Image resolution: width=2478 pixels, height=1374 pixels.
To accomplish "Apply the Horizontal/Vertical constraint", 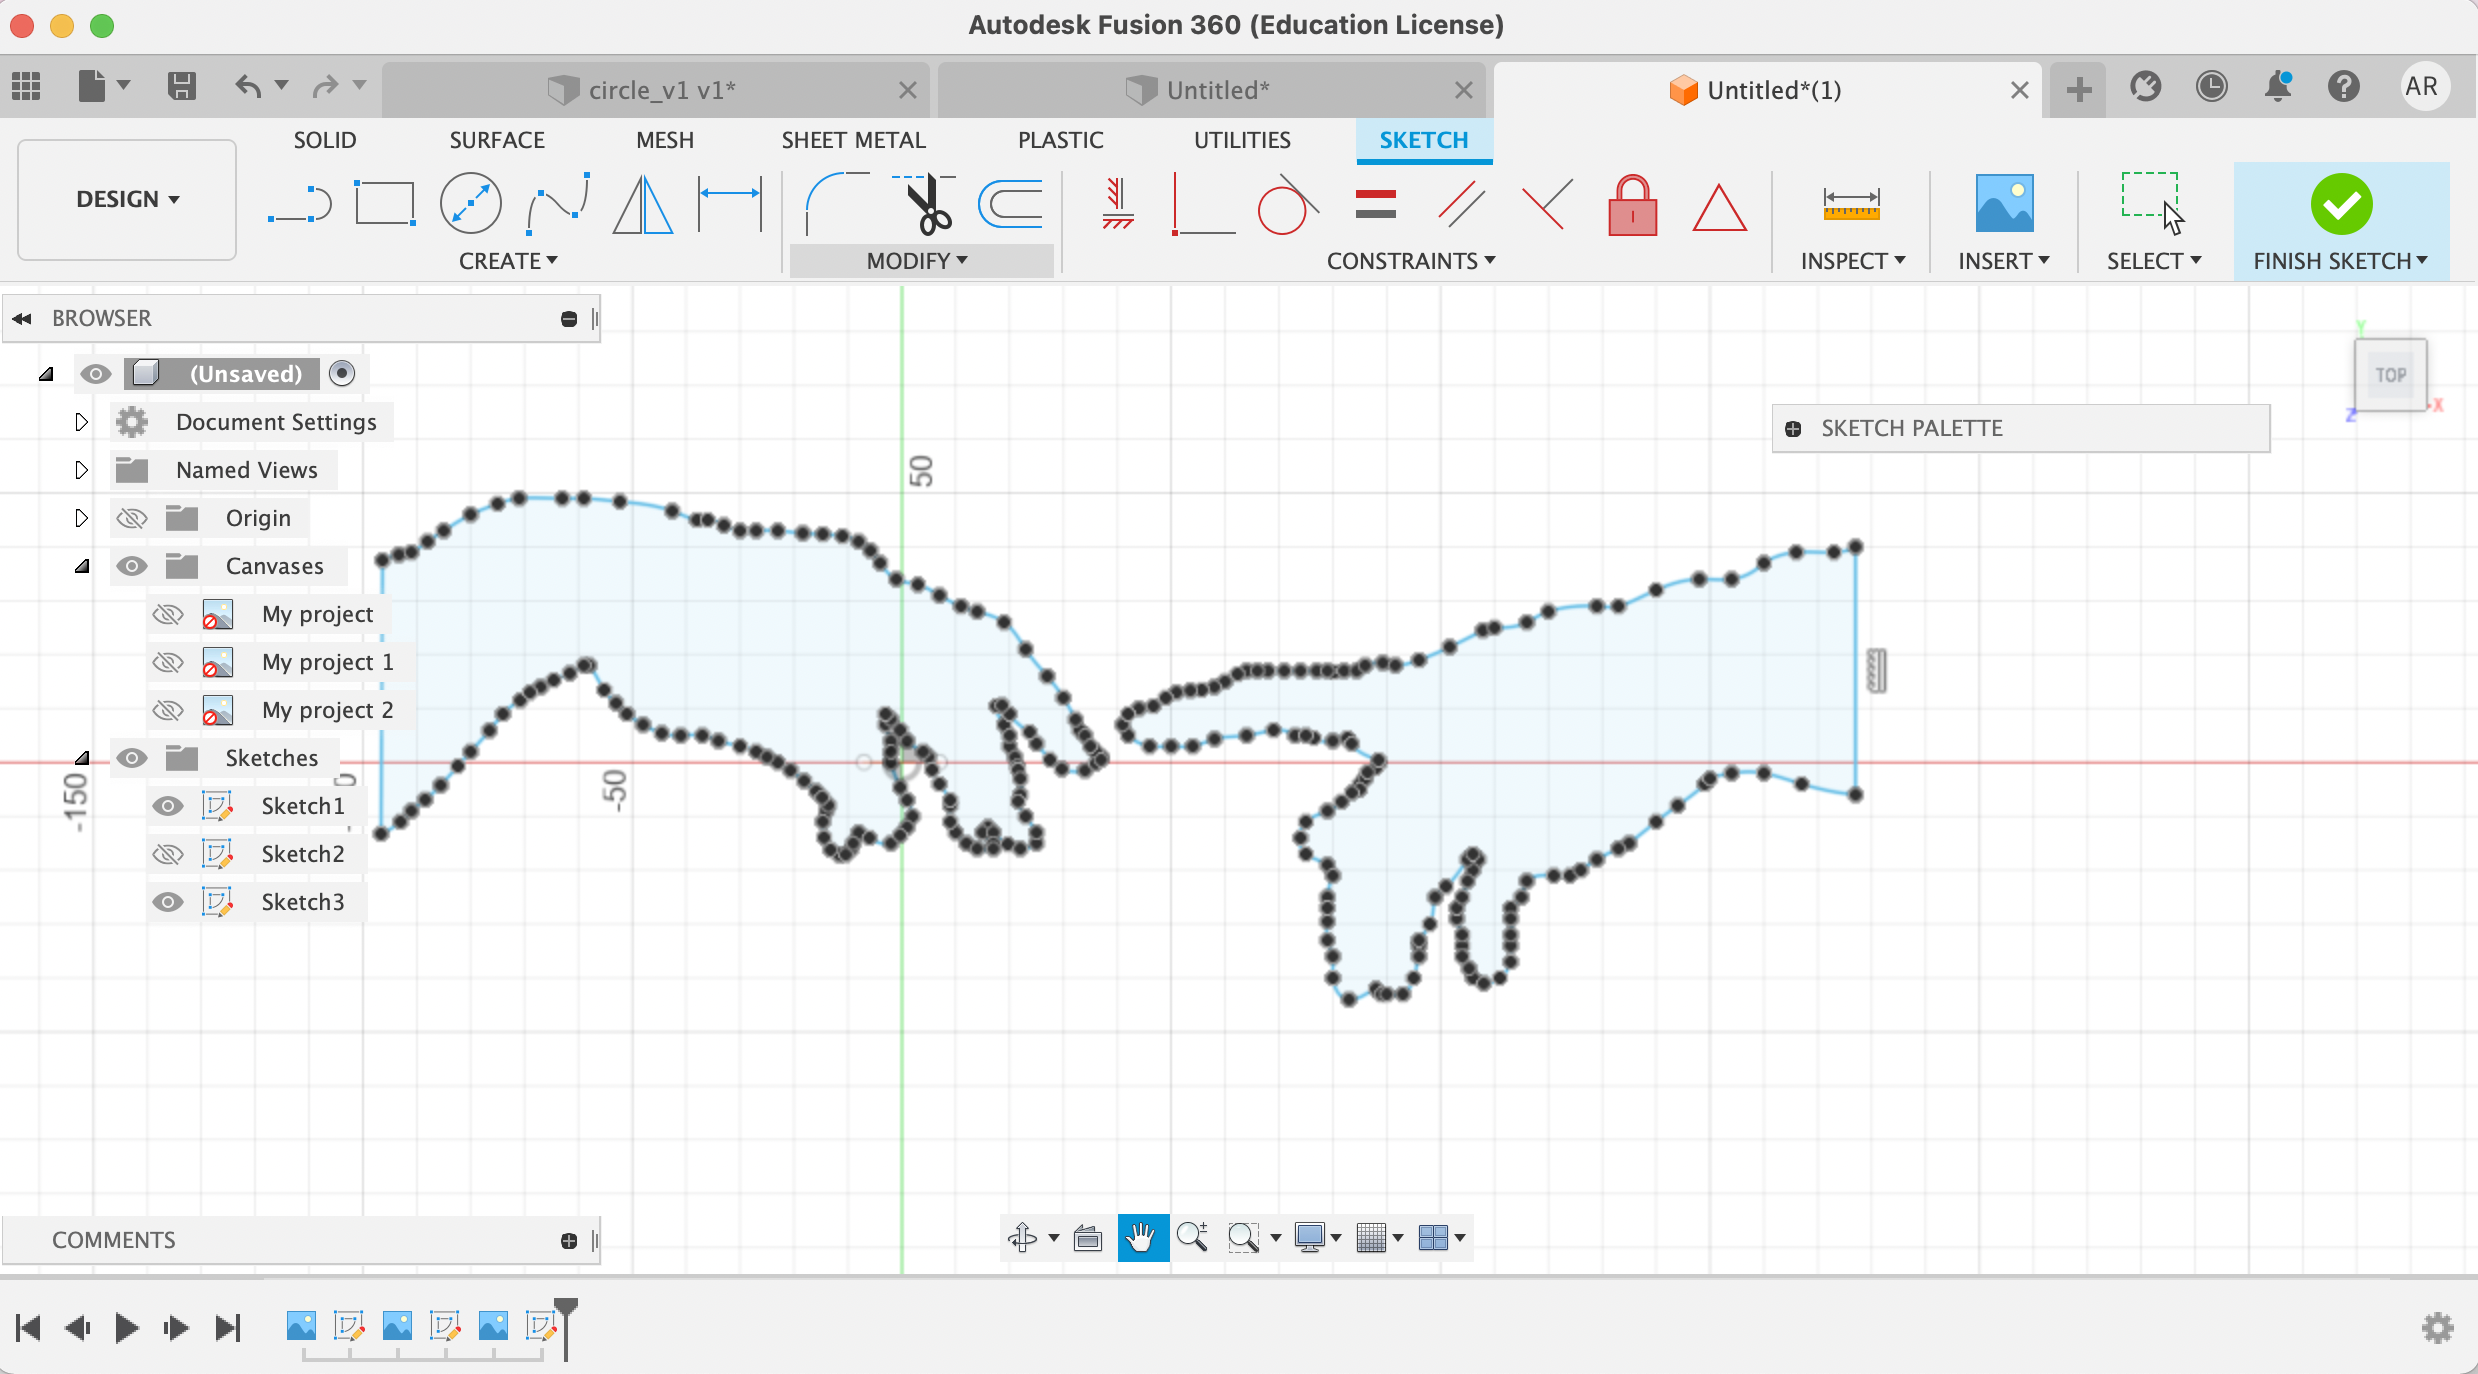I will pos(1117,204).
